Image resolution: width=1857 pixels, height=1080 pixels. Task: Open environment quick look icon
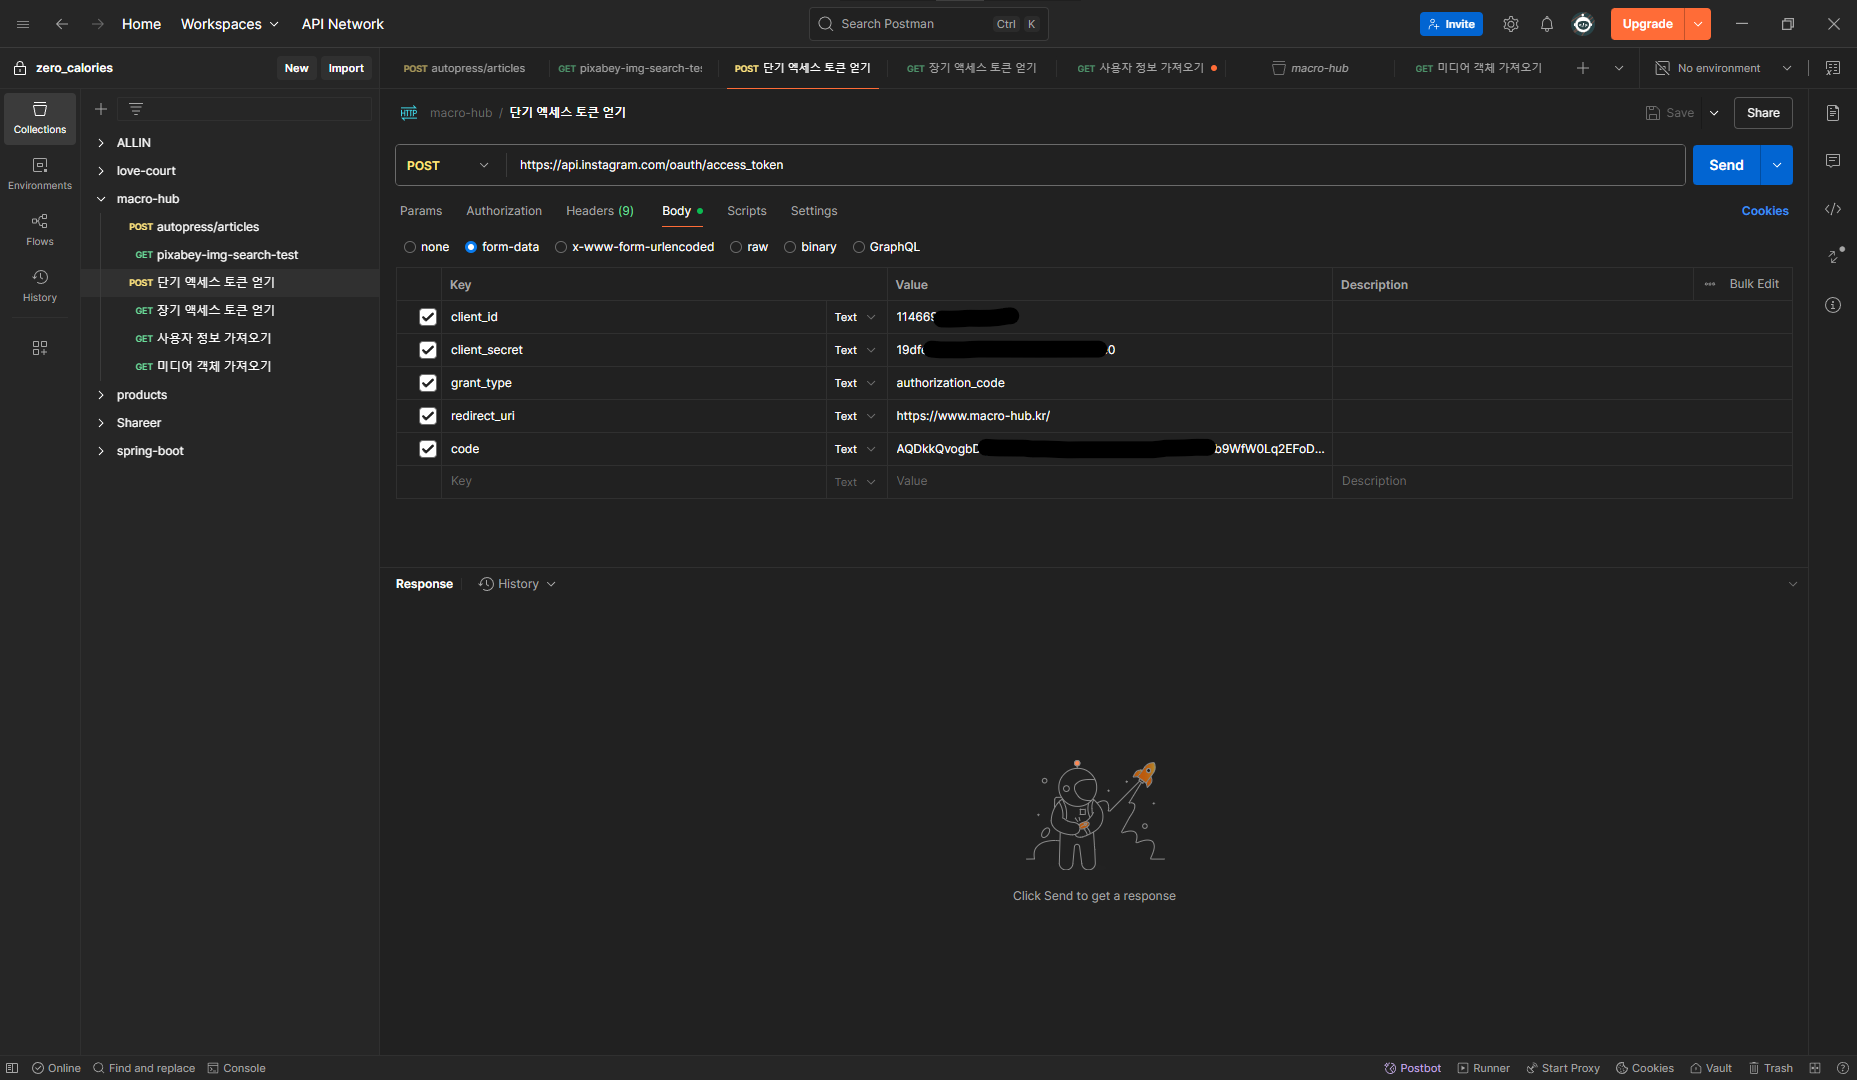click(1833, 68)
